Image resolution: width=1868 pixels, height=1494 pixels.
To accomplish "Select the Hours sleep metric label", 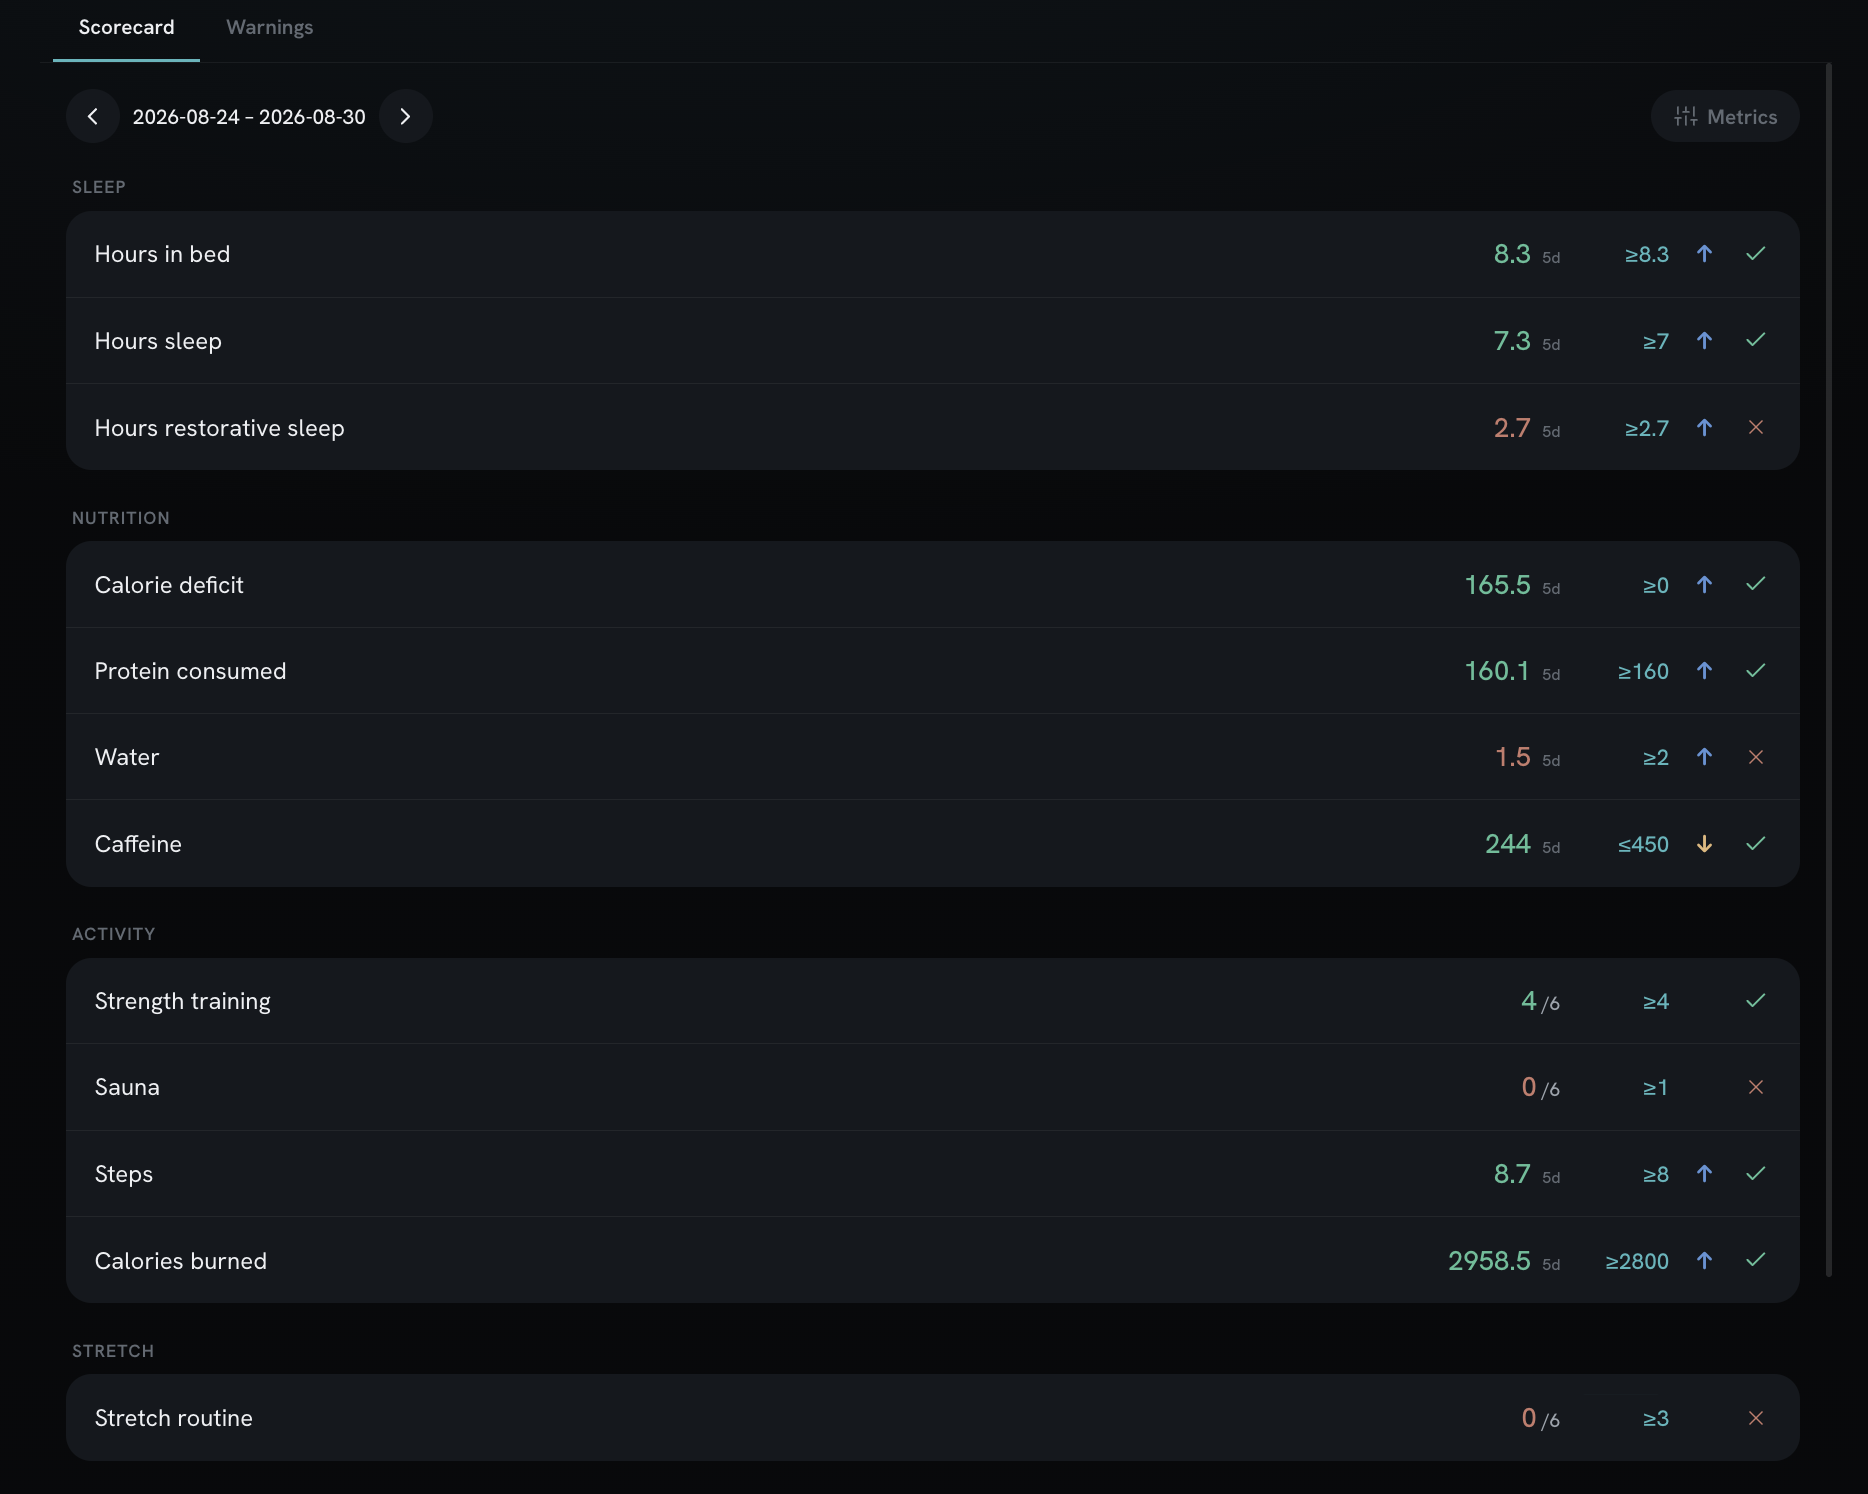I will pos(158,341).
